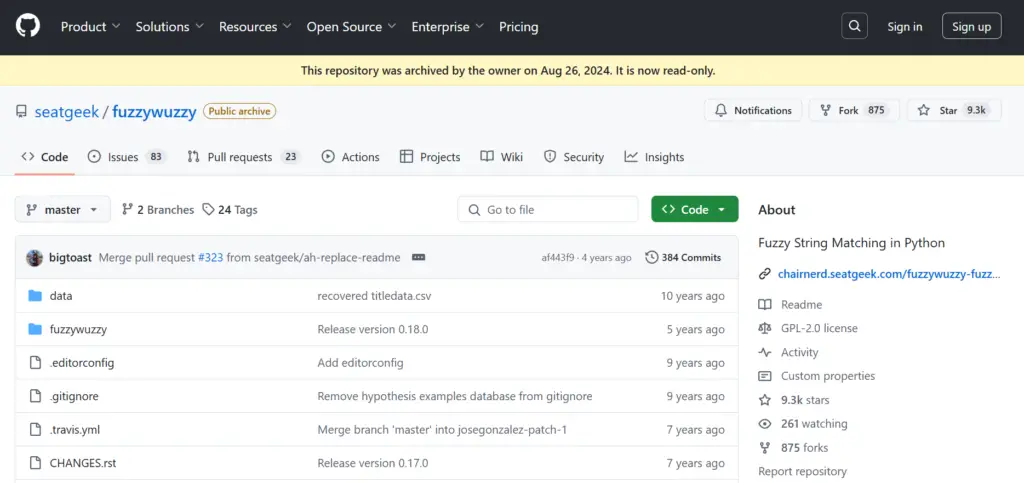Click the repository book icon beside seatgeek
The image size is (1024, 483).
[x=22, y=112]
